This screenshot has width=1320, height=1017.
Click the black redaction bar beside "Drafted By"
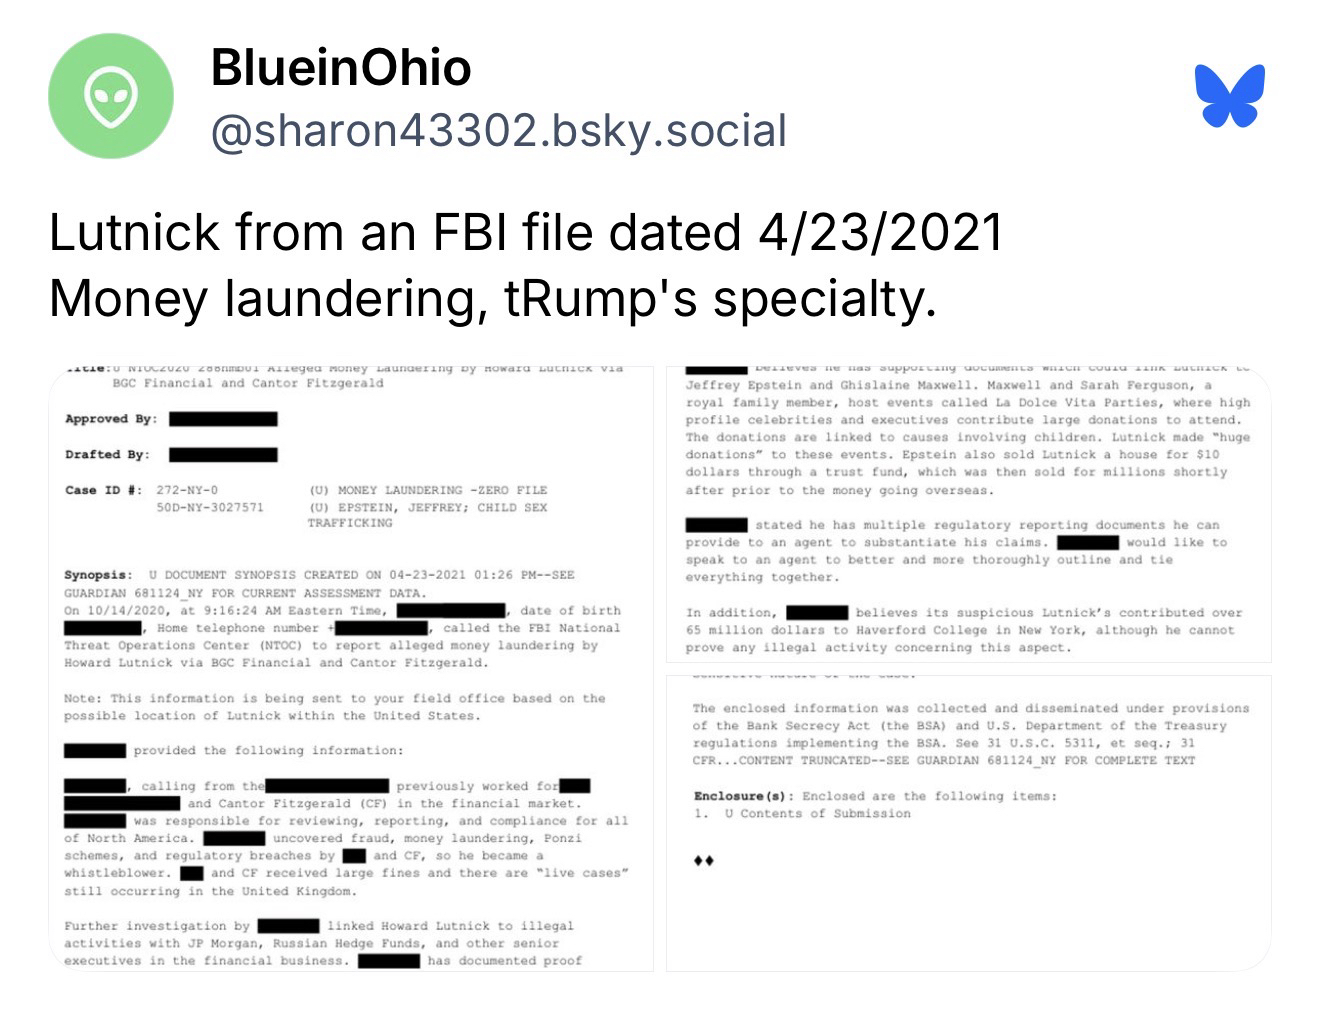tap(223, 455)
